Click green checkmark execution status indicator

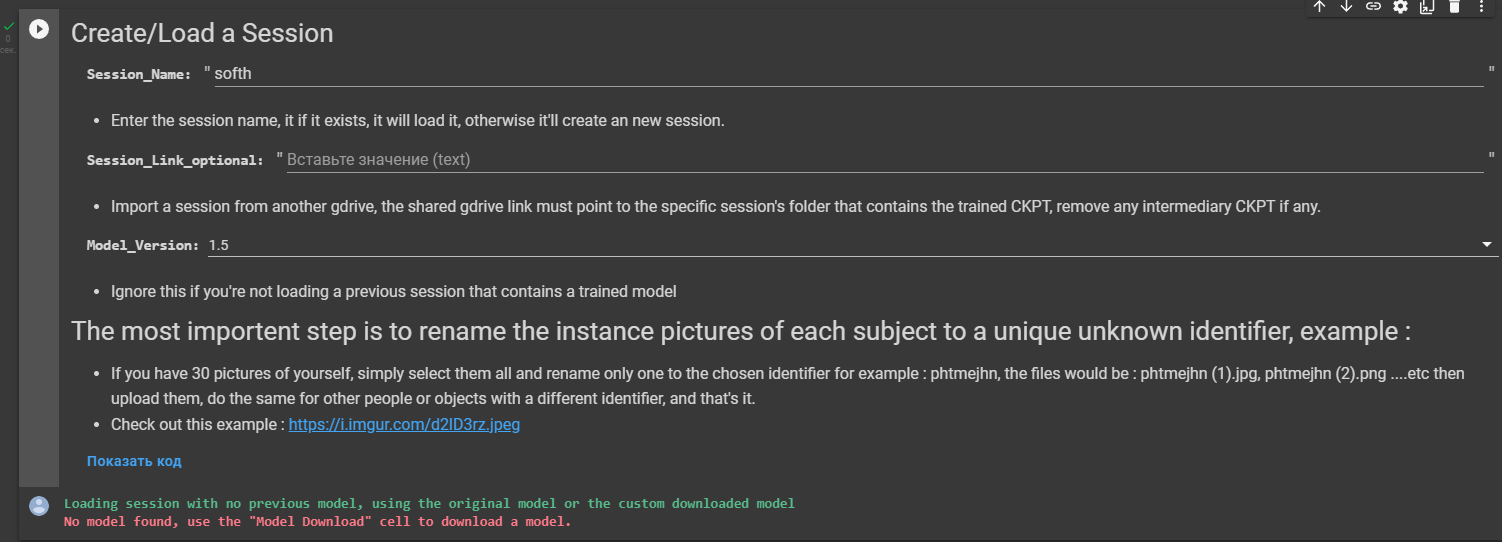tap(9, 26)
